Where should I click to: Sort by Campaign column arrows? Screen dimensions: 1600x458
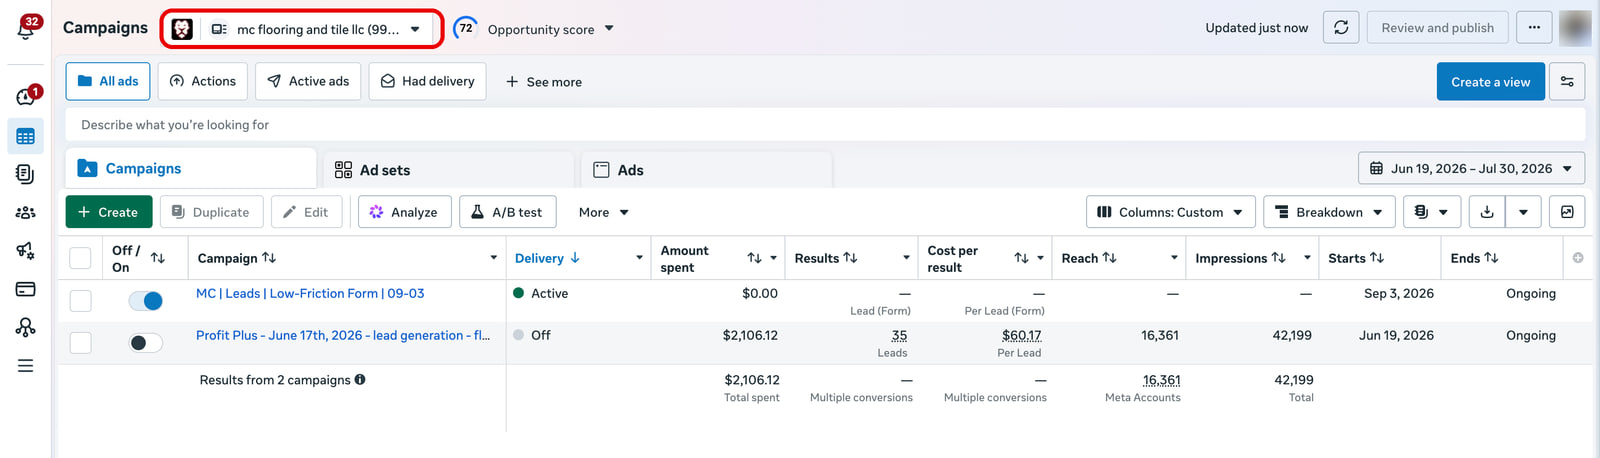click(269, 258)
